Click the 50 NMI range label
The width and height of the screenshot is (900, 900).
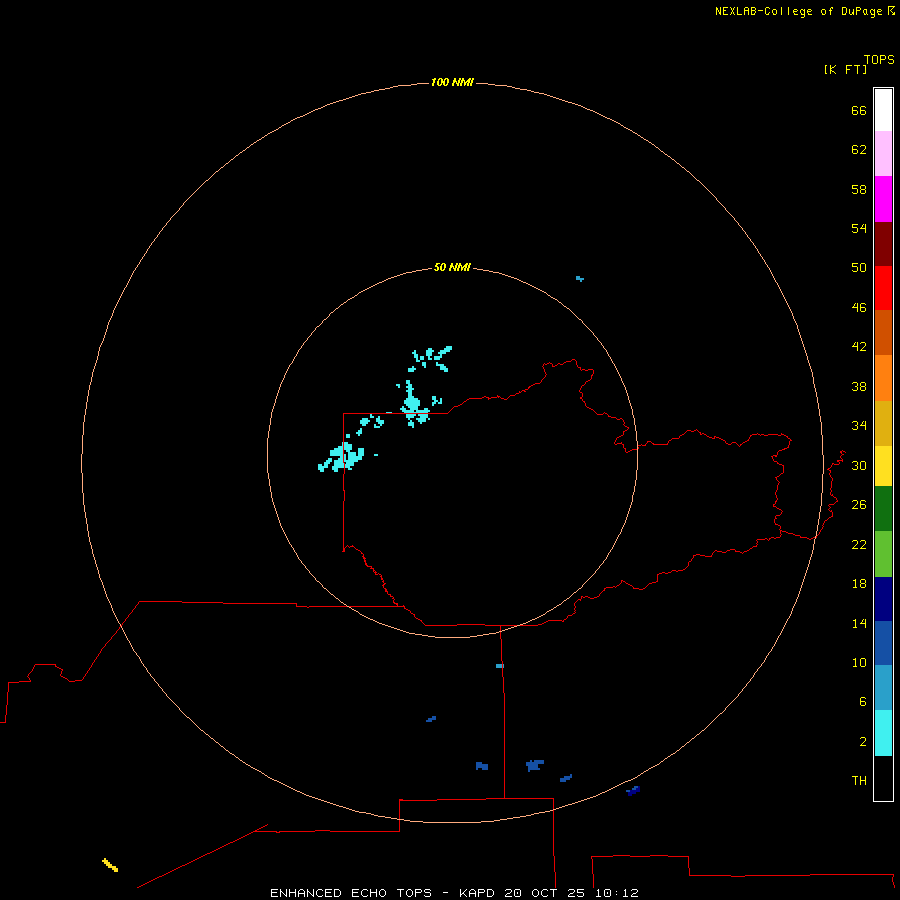click(452, 267)
